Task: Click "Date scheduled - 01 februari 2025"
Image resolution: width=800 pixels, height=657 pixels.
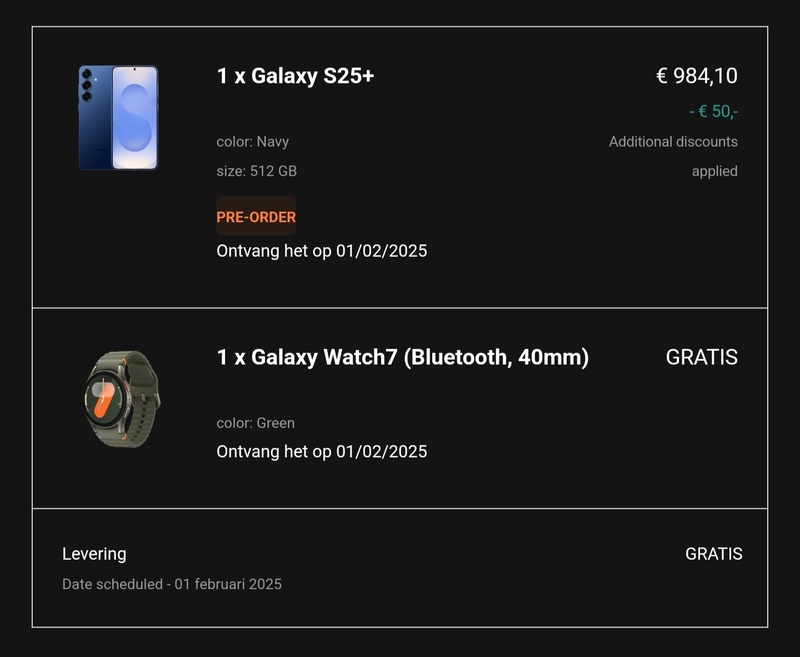Action: coord(172,584)
